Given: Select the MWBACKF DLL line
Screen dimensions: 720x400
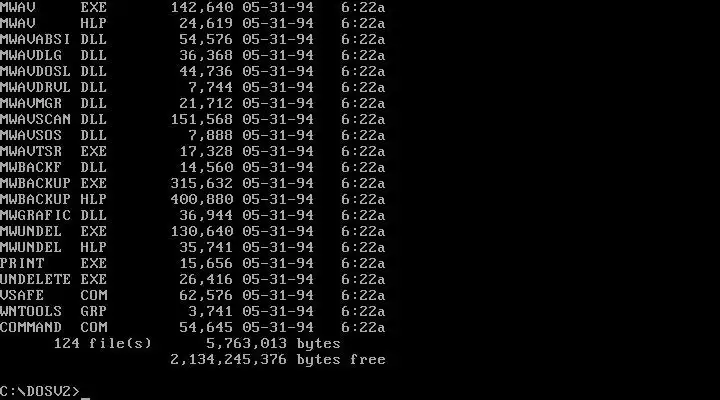Looking at the screenshot, I should click(192, 168).
